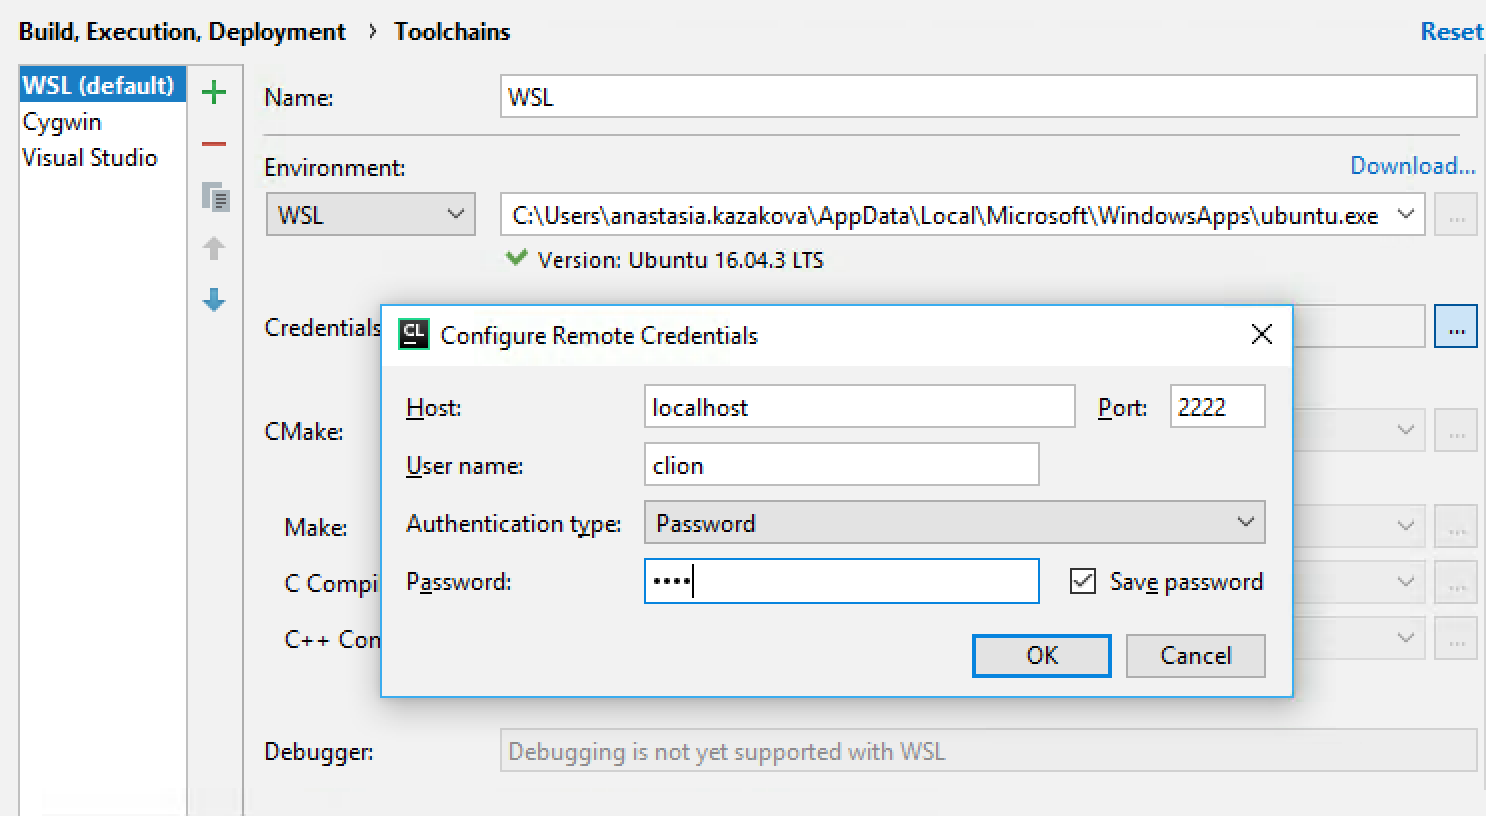The height and width of the screenshot is (816, 1486).
Task: Click Cancel in credentials dialog
Action: click(x=1195, y=655)
